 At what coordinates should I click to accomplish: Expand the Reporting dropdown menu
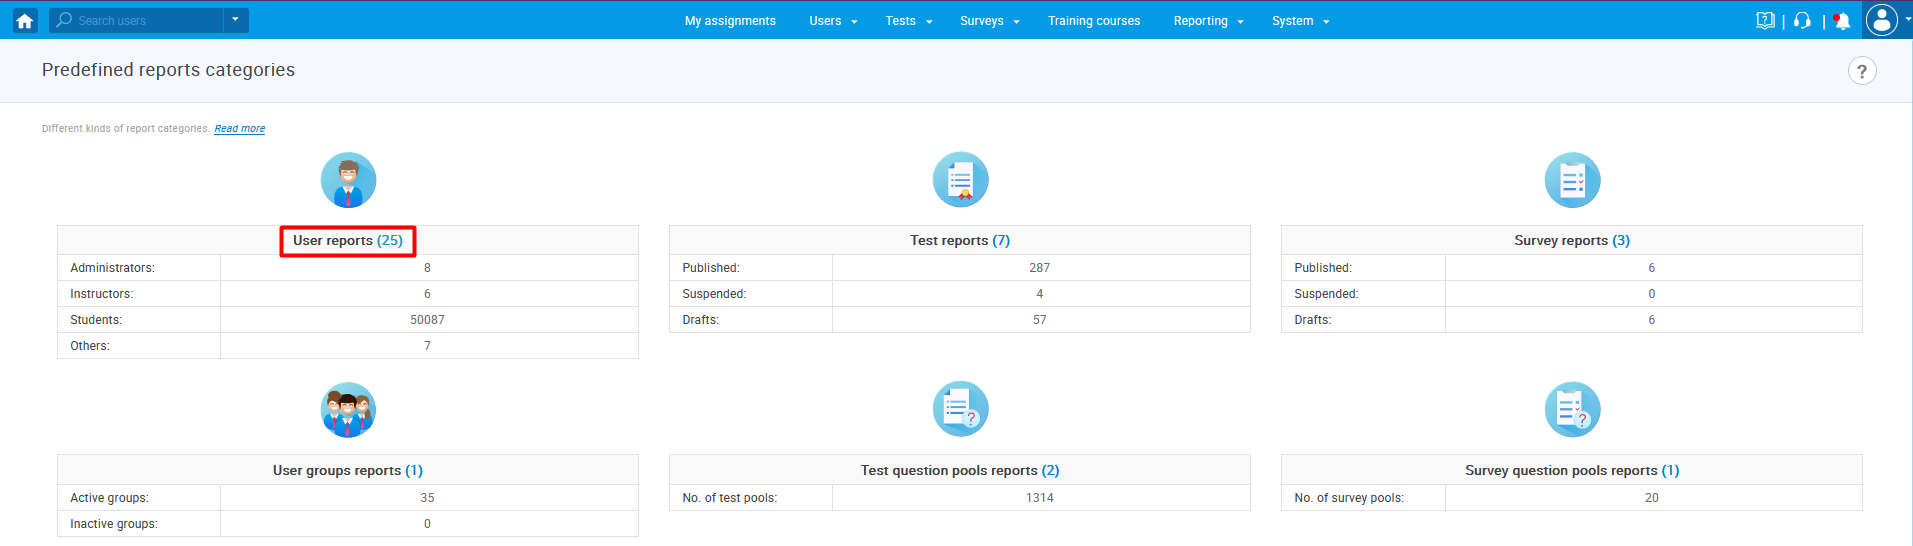point(1208,21)
